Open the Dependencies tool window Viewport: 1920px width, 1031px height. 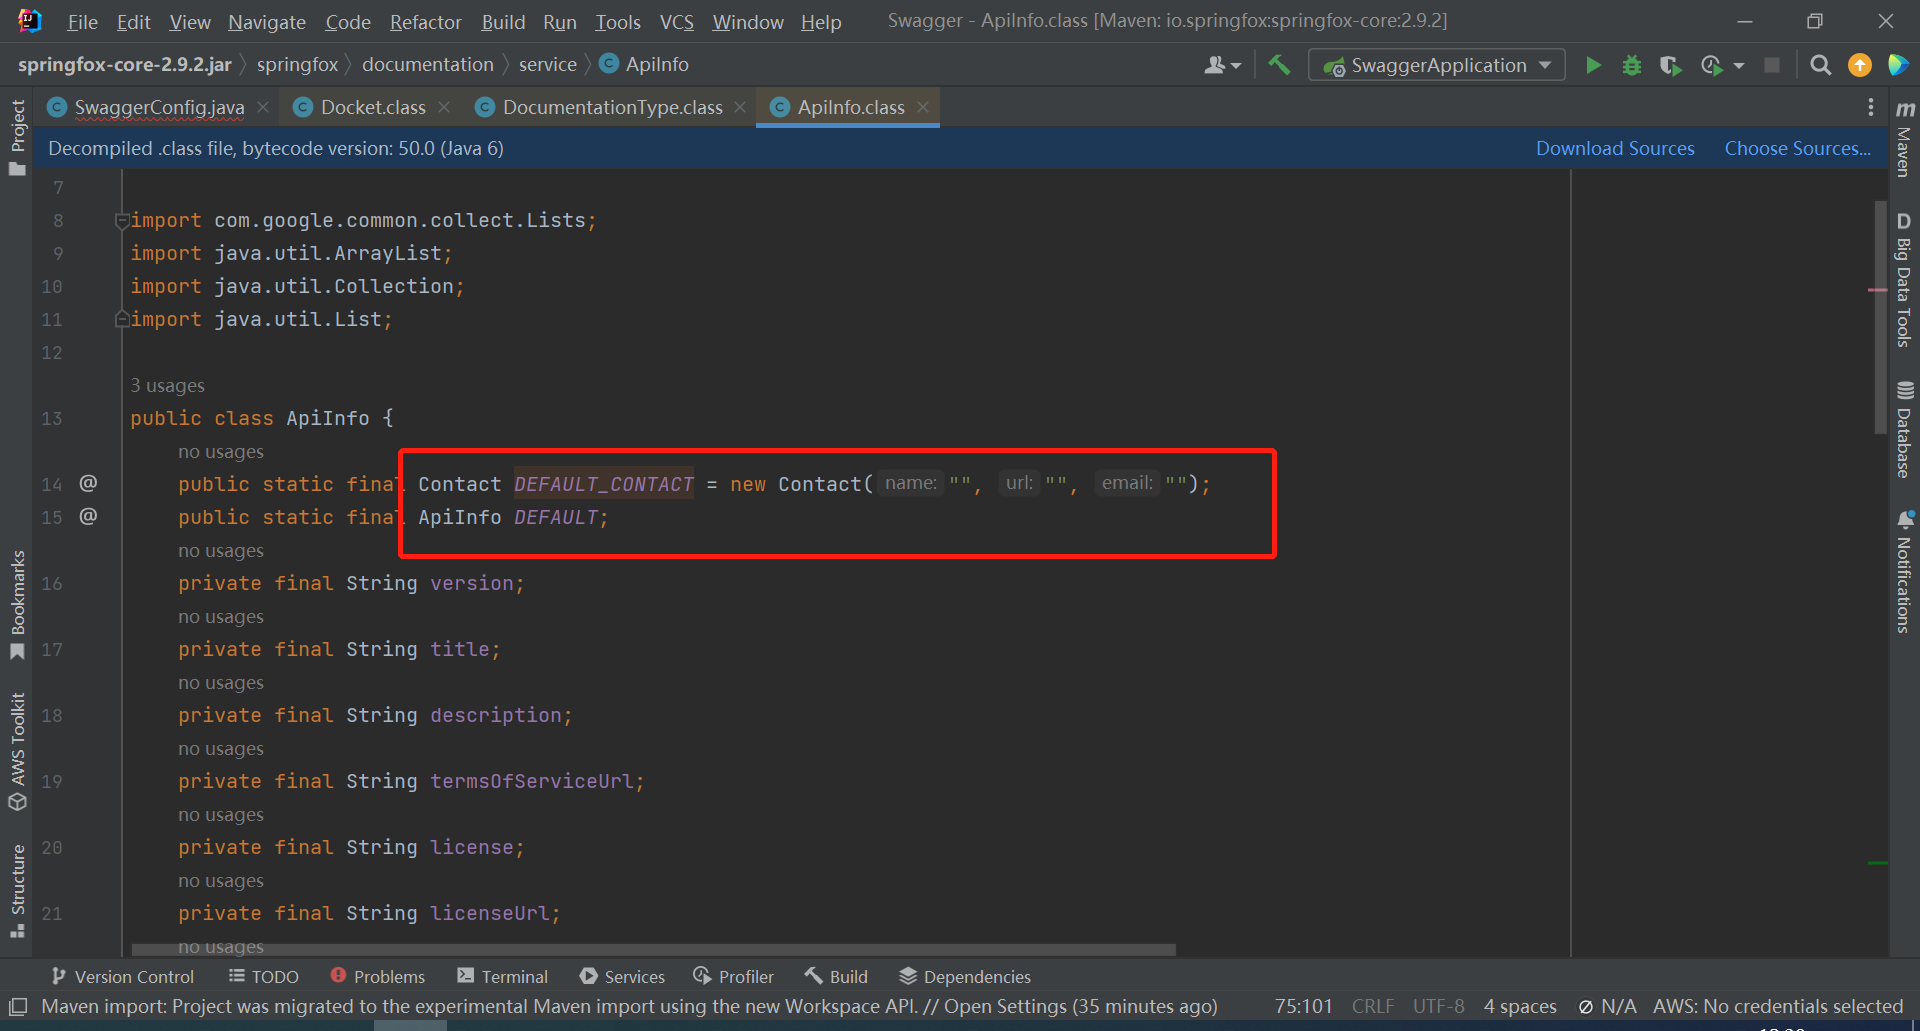pos(965,976)
